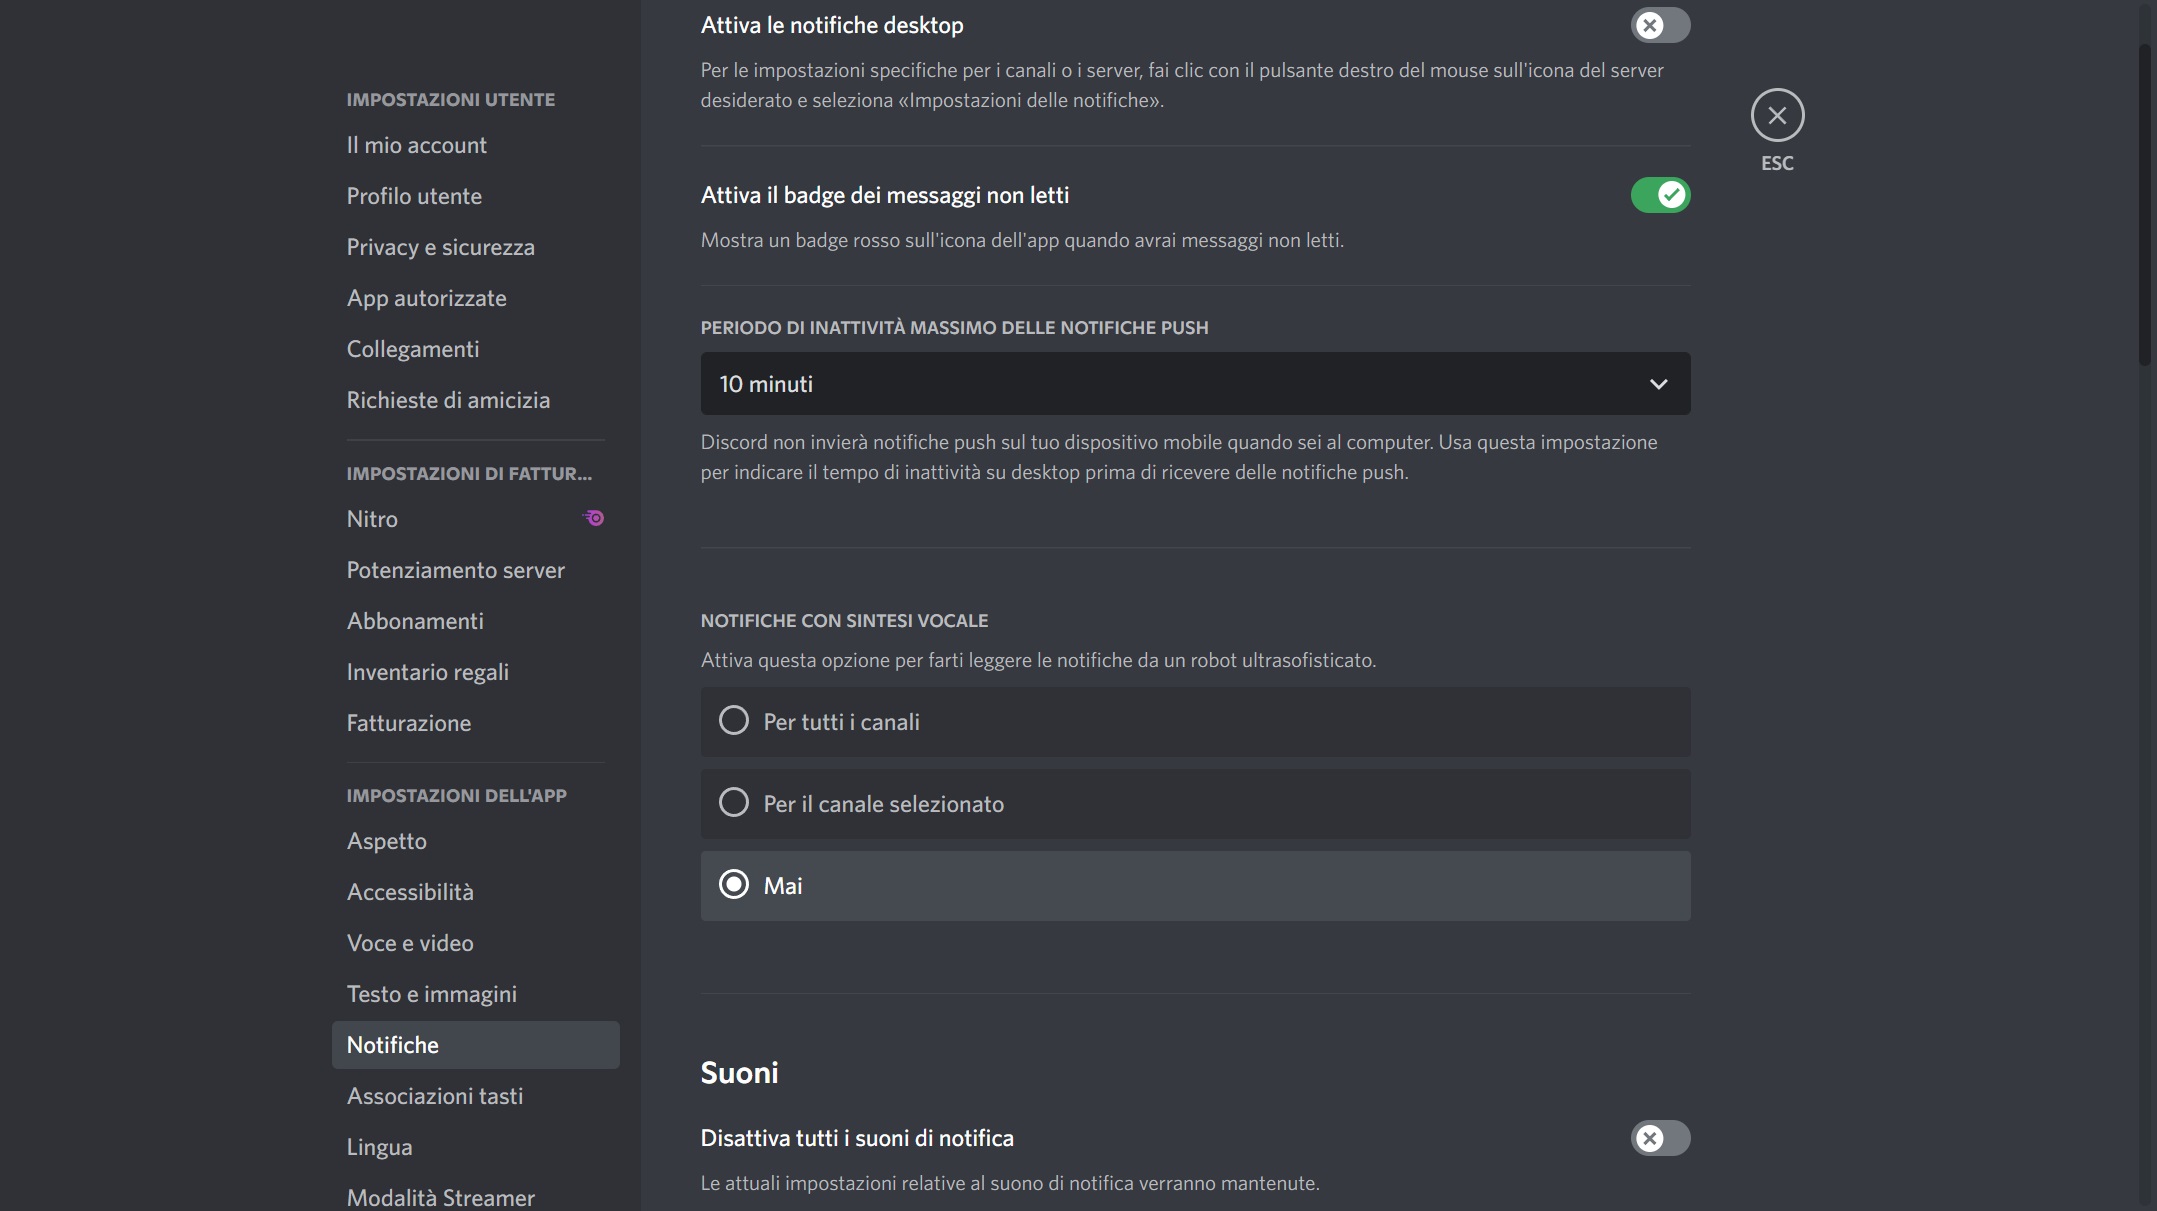Viewport: 2157px width, 1211px height.
Task: Open the 'Voce e video' settings
Action: click(410, 942)
